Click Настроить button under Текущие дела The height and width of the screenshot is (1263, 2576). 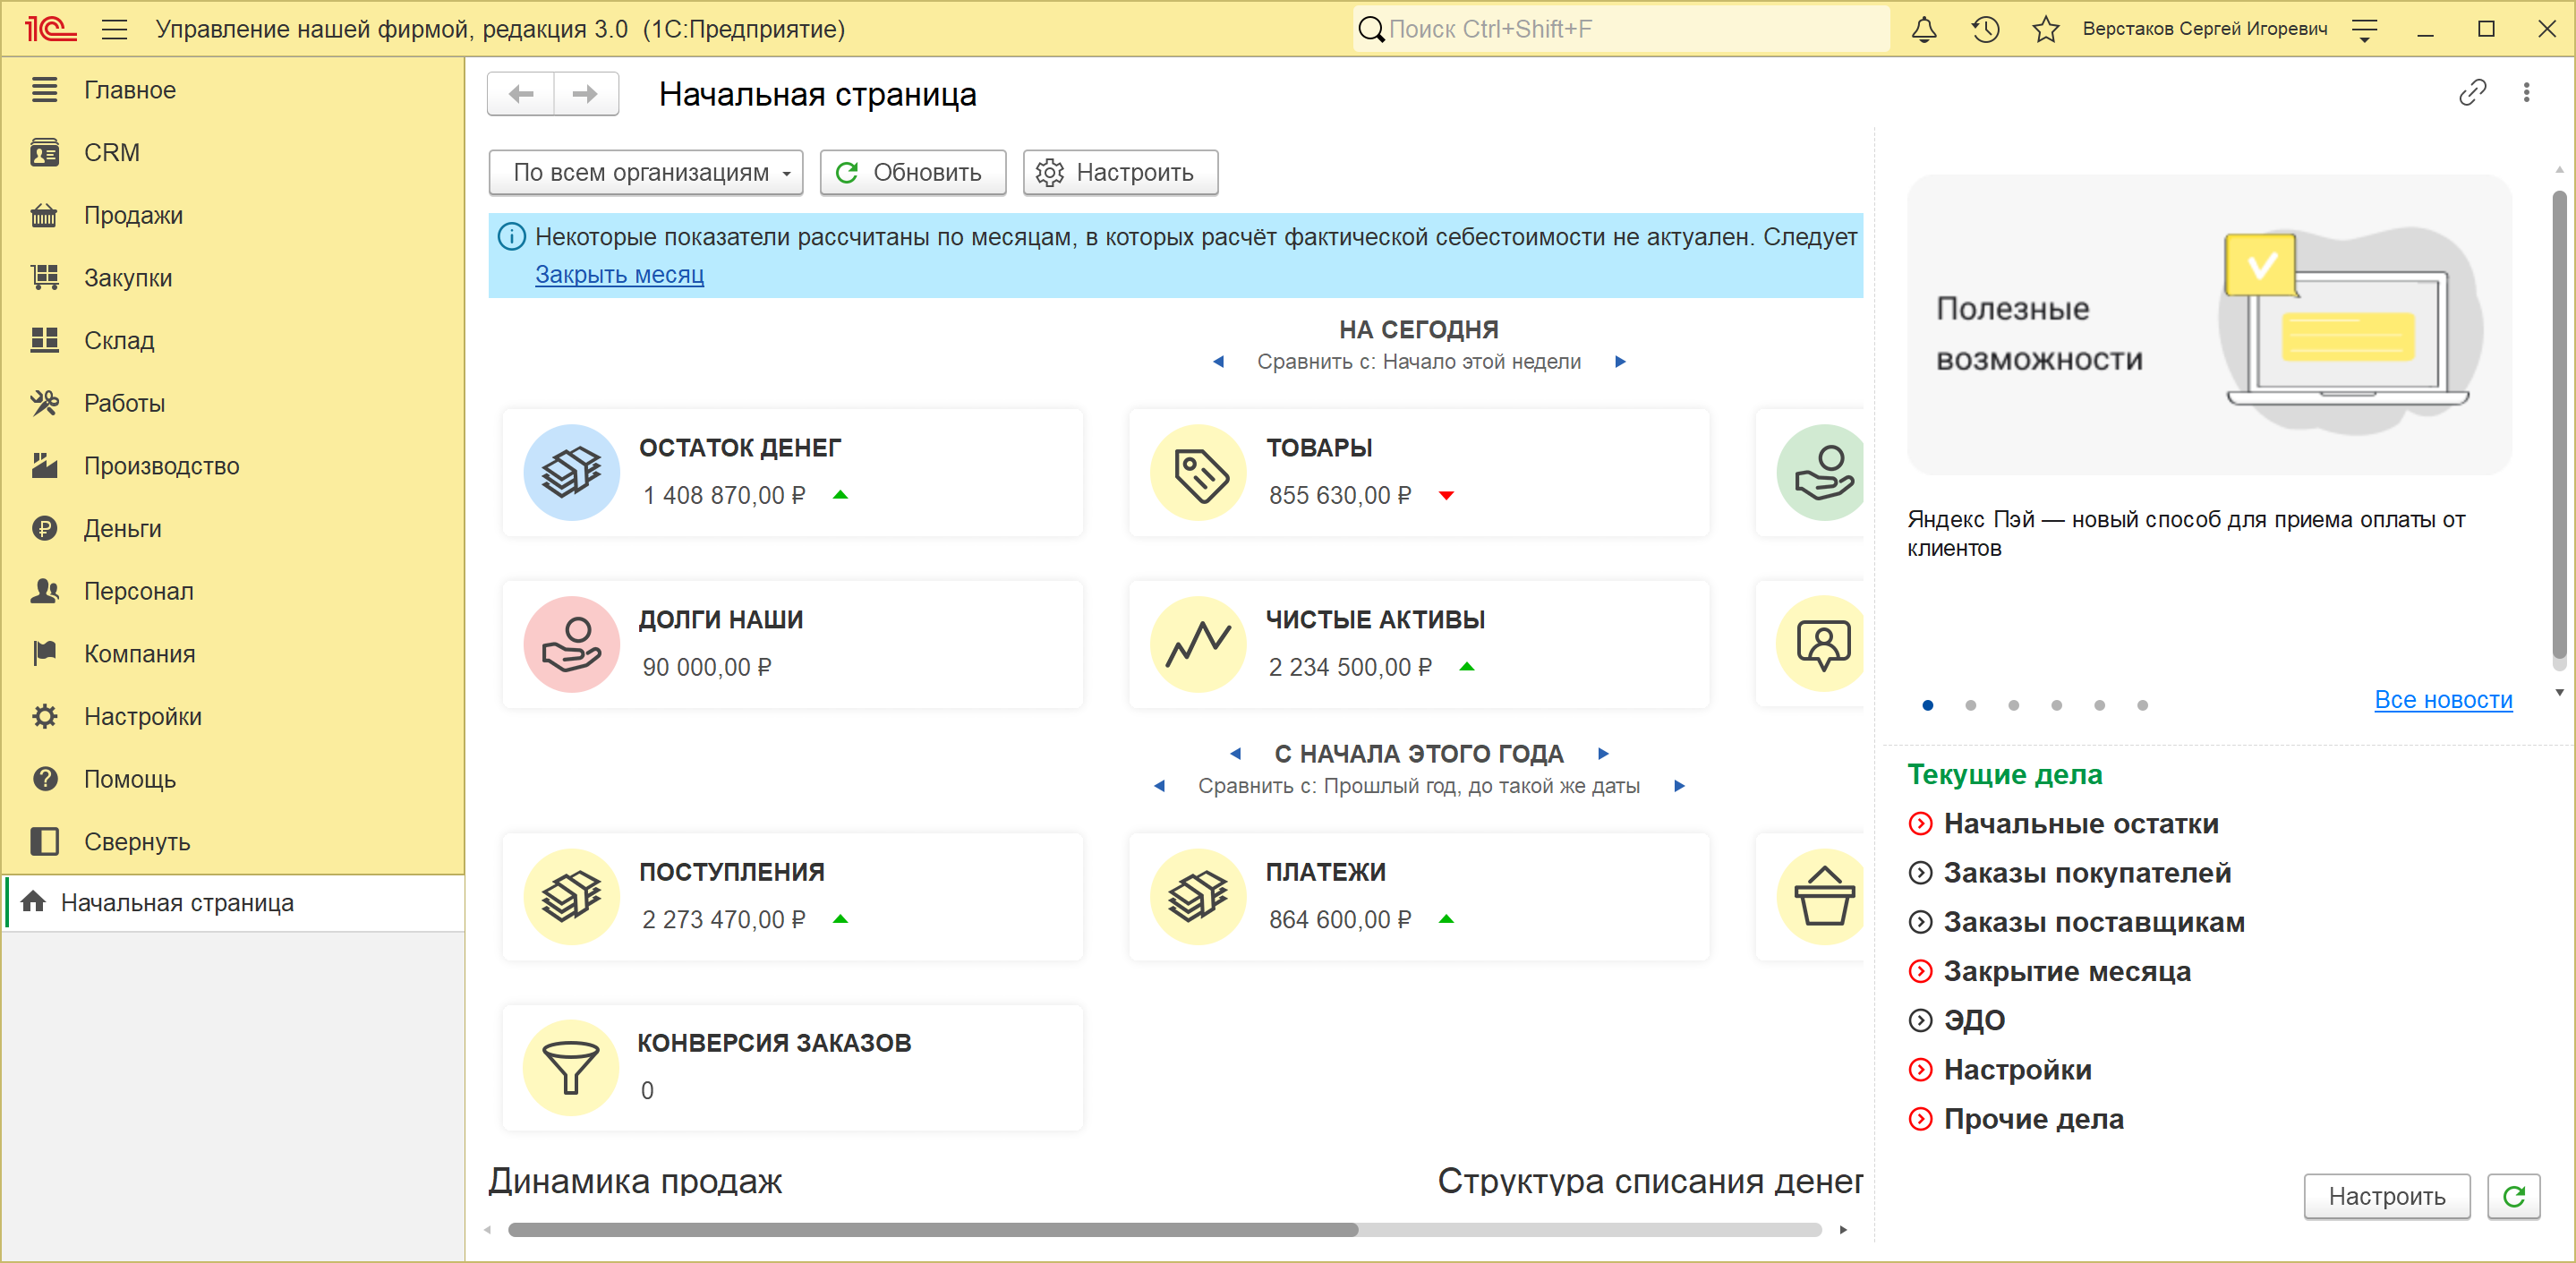(2387, 1196)
